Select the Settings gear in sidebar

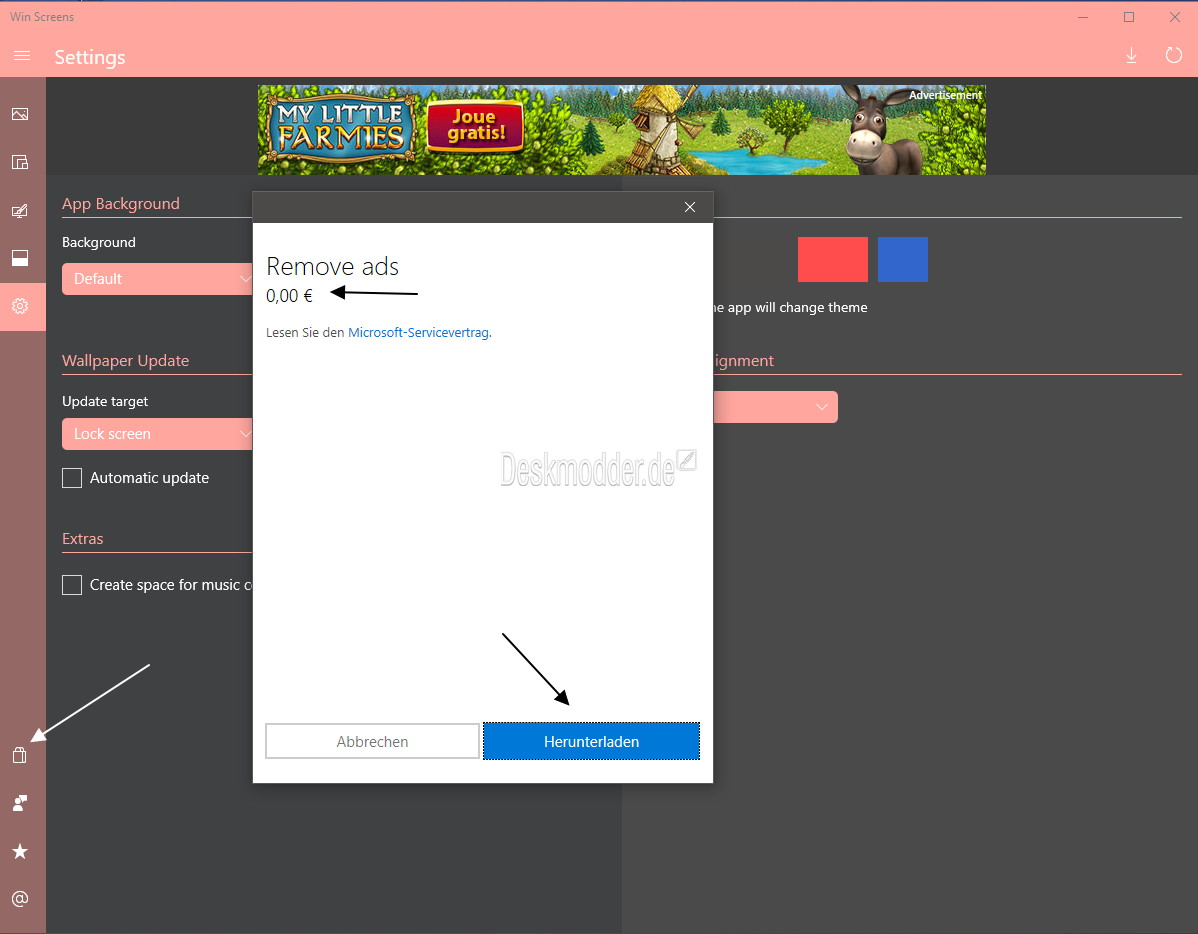pyautogui.click(x=20, y=306)
